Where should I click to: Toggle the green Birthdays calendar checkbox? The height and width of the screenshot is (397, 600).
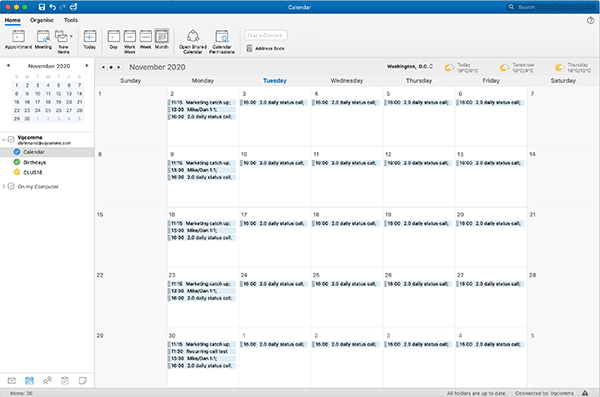coord(16,162)
